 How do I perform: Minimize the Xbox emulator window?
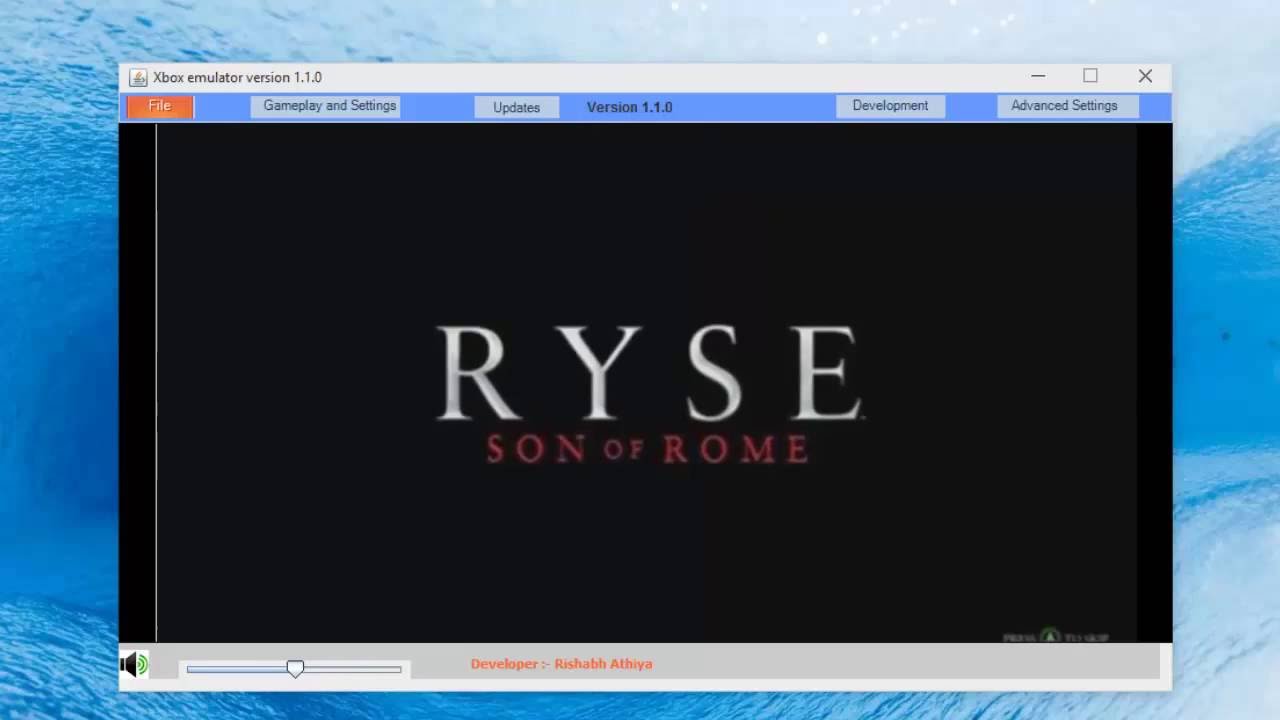(1038, 76)
